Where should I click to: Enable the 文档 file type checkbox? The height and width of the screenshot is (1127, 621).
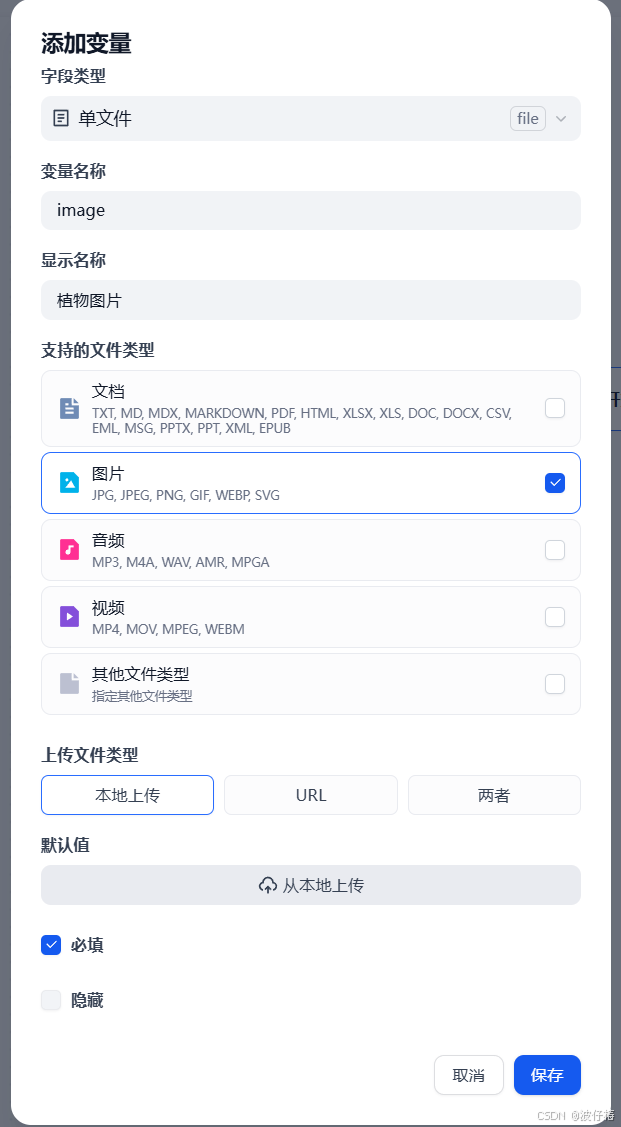pyautogui.click(x=555, y=408)
